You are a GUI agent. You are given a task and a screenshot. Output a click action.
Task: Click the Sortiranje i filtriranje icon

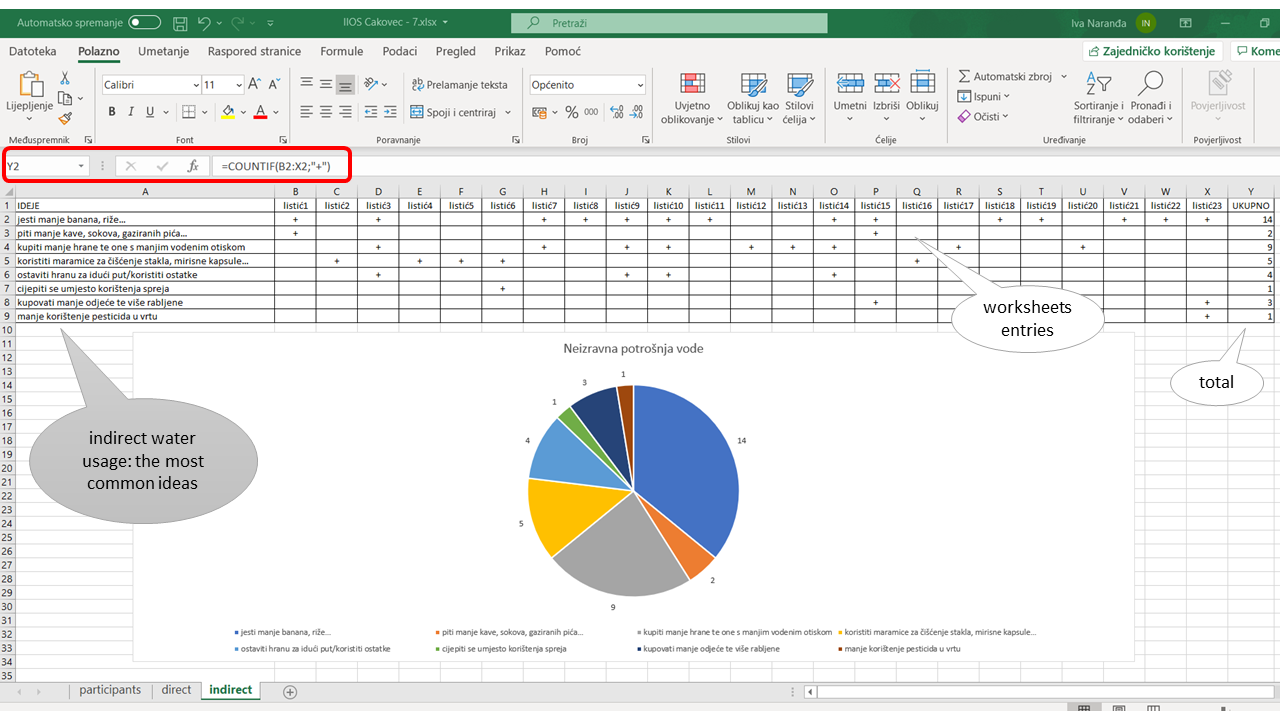point(1098,85)
